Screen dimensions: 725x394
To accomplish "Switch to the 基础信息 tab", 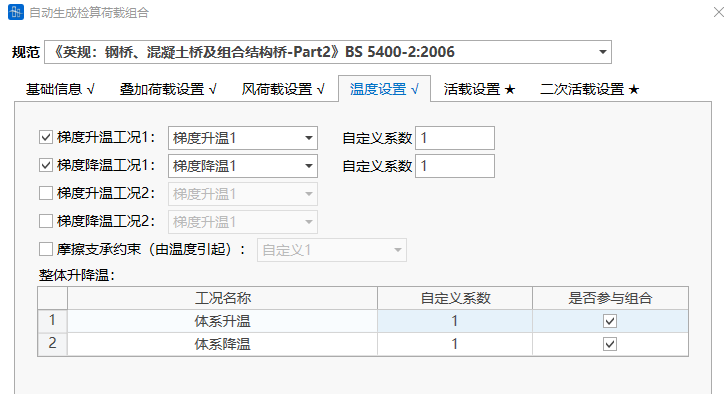I will (60, 89).
